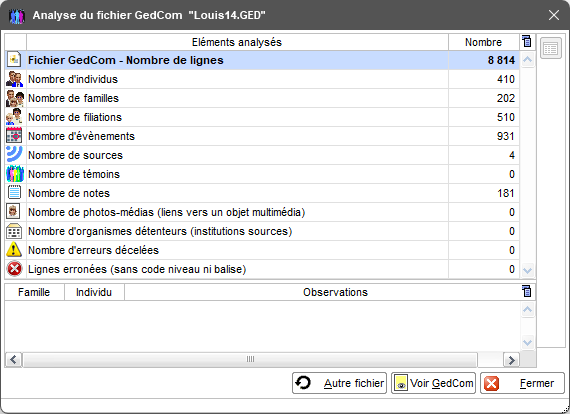The height and width of the screenshot is (414, 570).
Task: Select the individuals people icon
Action: (x=15, y=79)
